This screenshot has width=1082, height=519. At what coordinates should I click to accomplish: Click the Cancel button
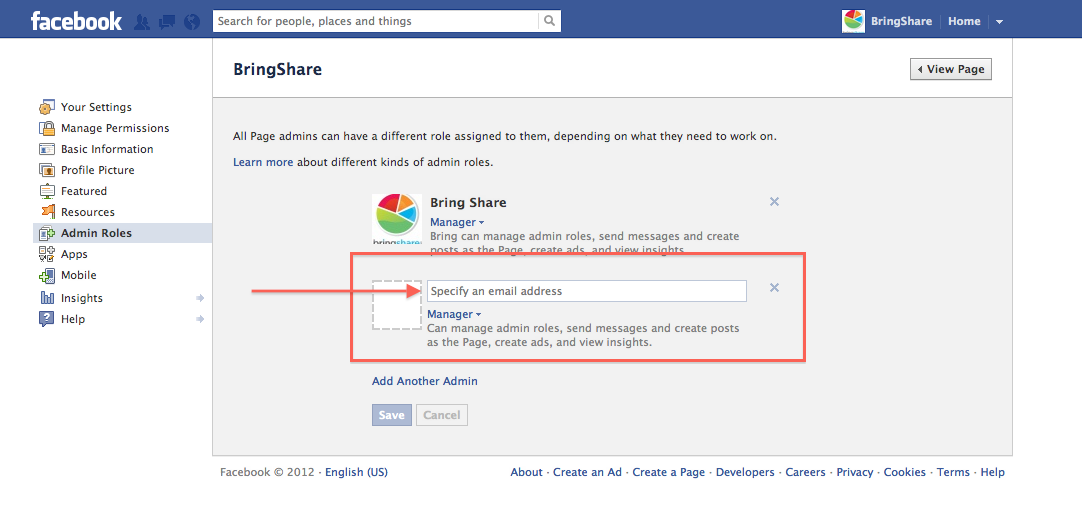pyautogui.click(x=442, y=415)
